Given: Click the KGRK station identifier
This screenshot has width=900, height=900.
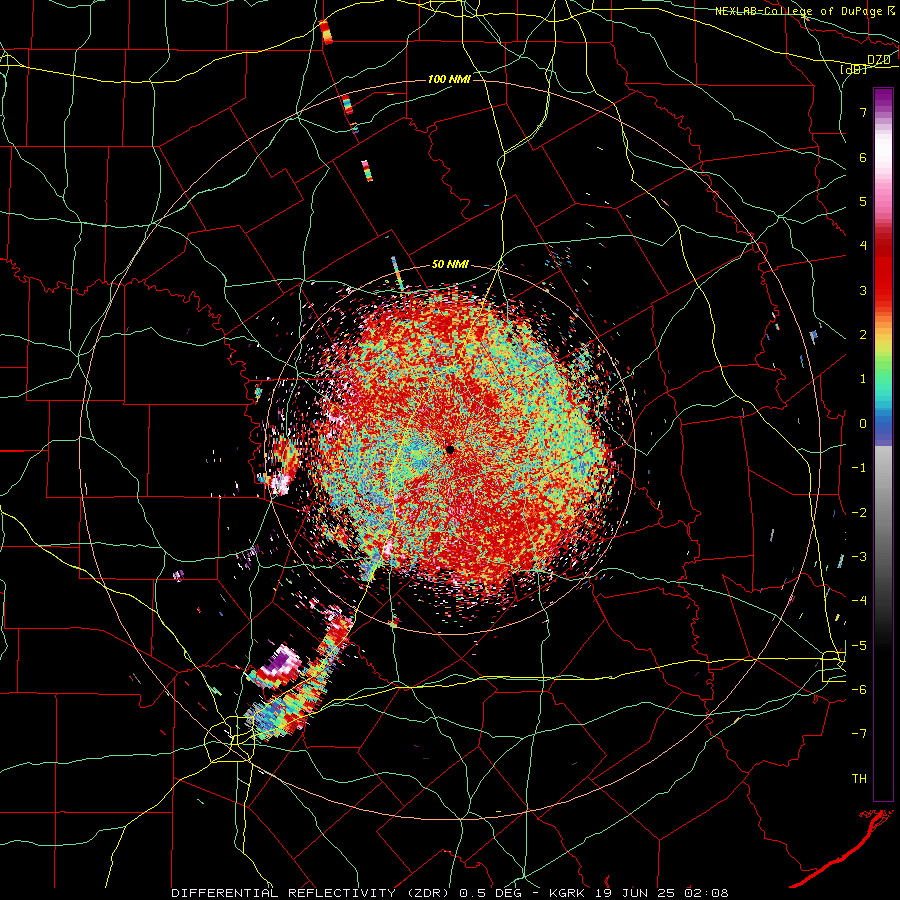Looking at the screenshot, I should coord(568,893).
